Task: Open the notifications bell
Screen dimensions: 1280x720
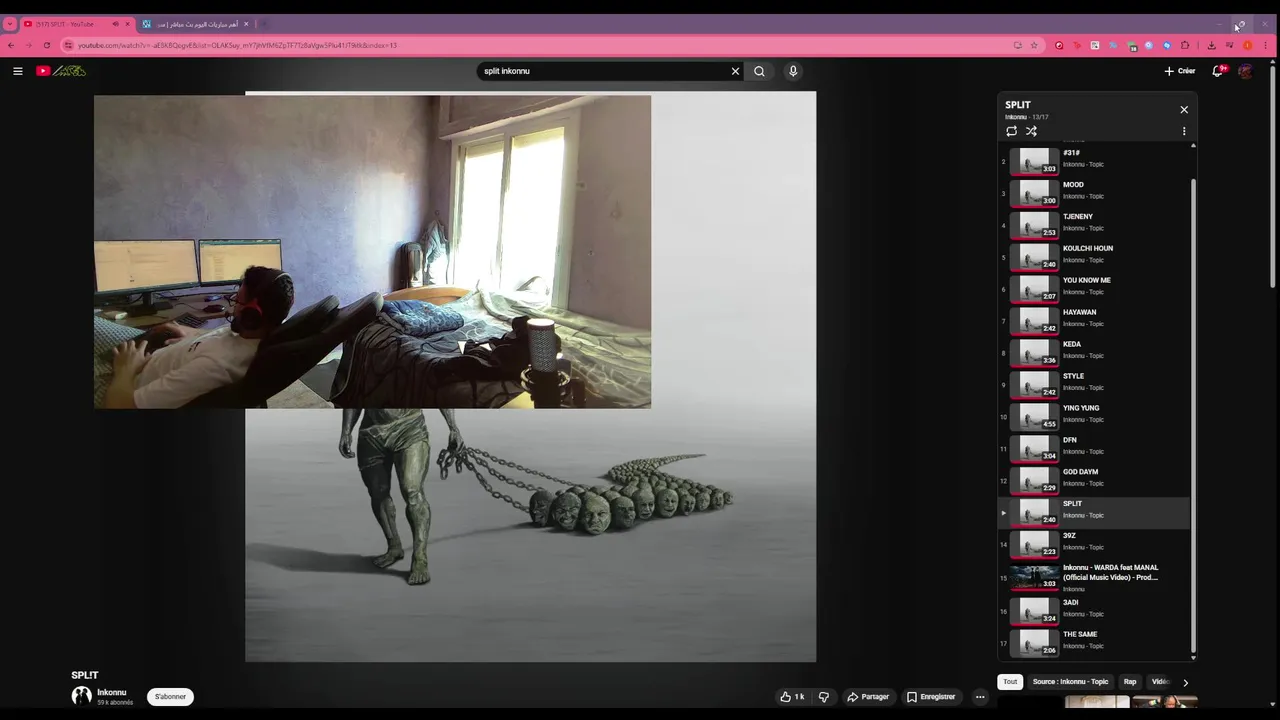Action: coord(1218,71)
